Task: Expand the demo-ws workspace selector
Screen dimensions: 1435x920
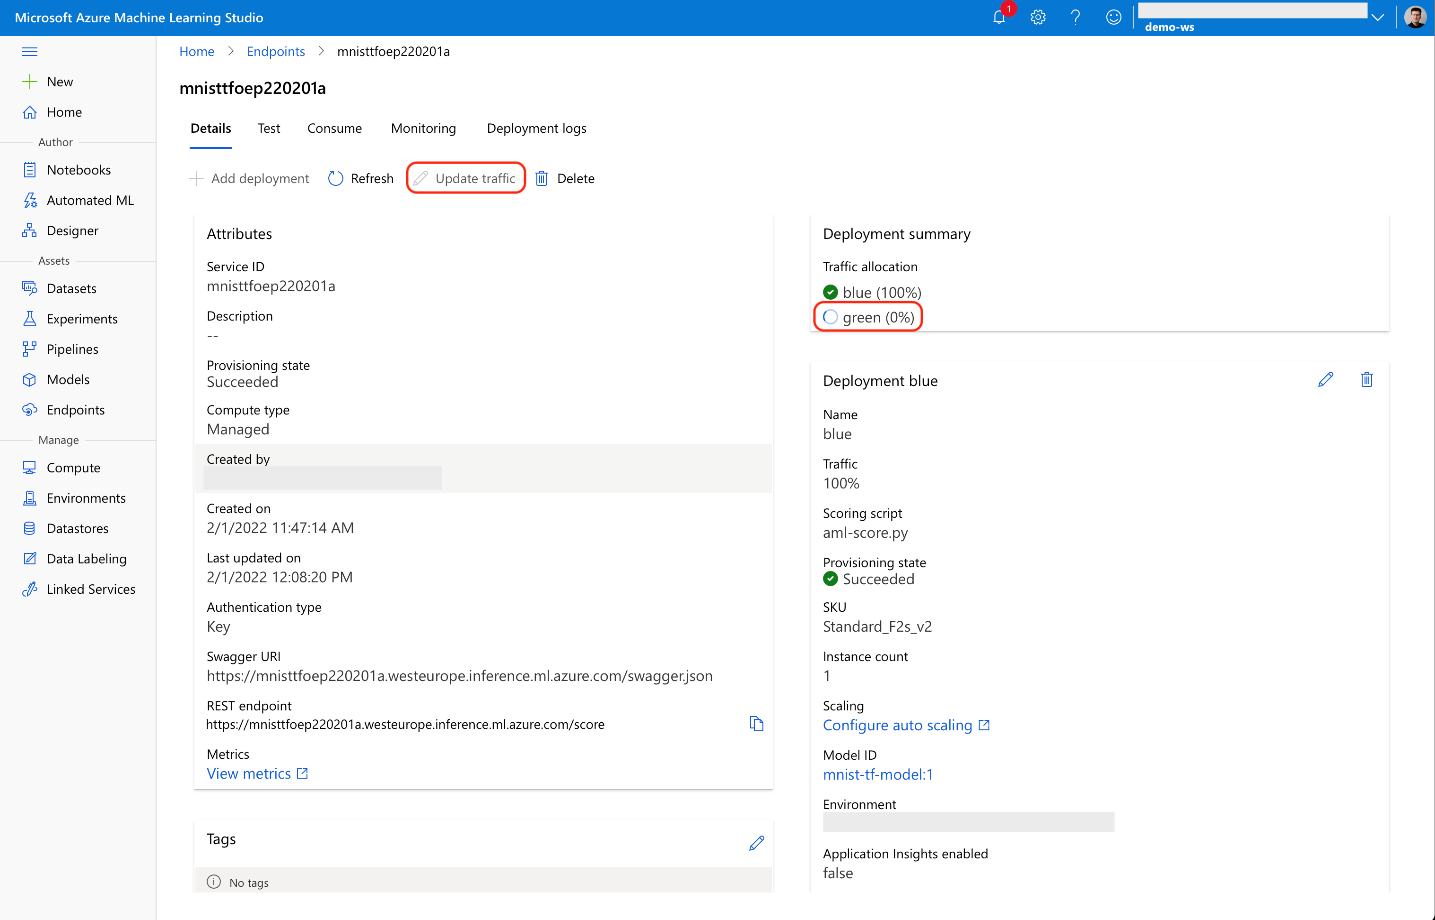Action: pyautogui.click(x=1377, y=17)
